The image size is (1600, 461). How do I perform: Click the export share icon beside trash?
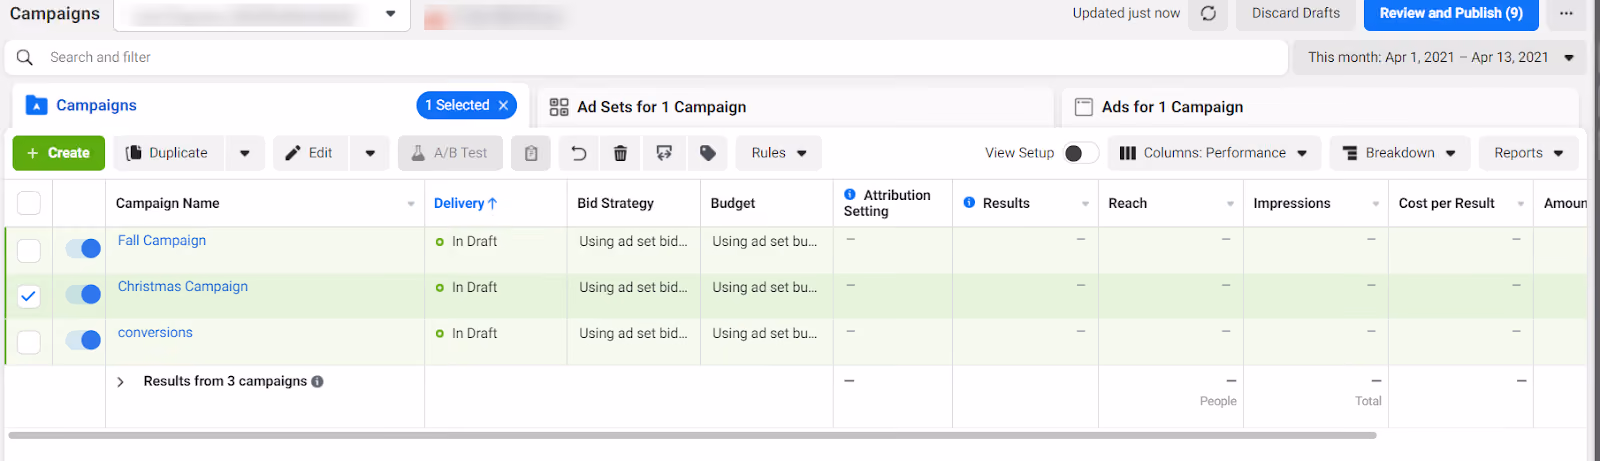pos(664,153)
